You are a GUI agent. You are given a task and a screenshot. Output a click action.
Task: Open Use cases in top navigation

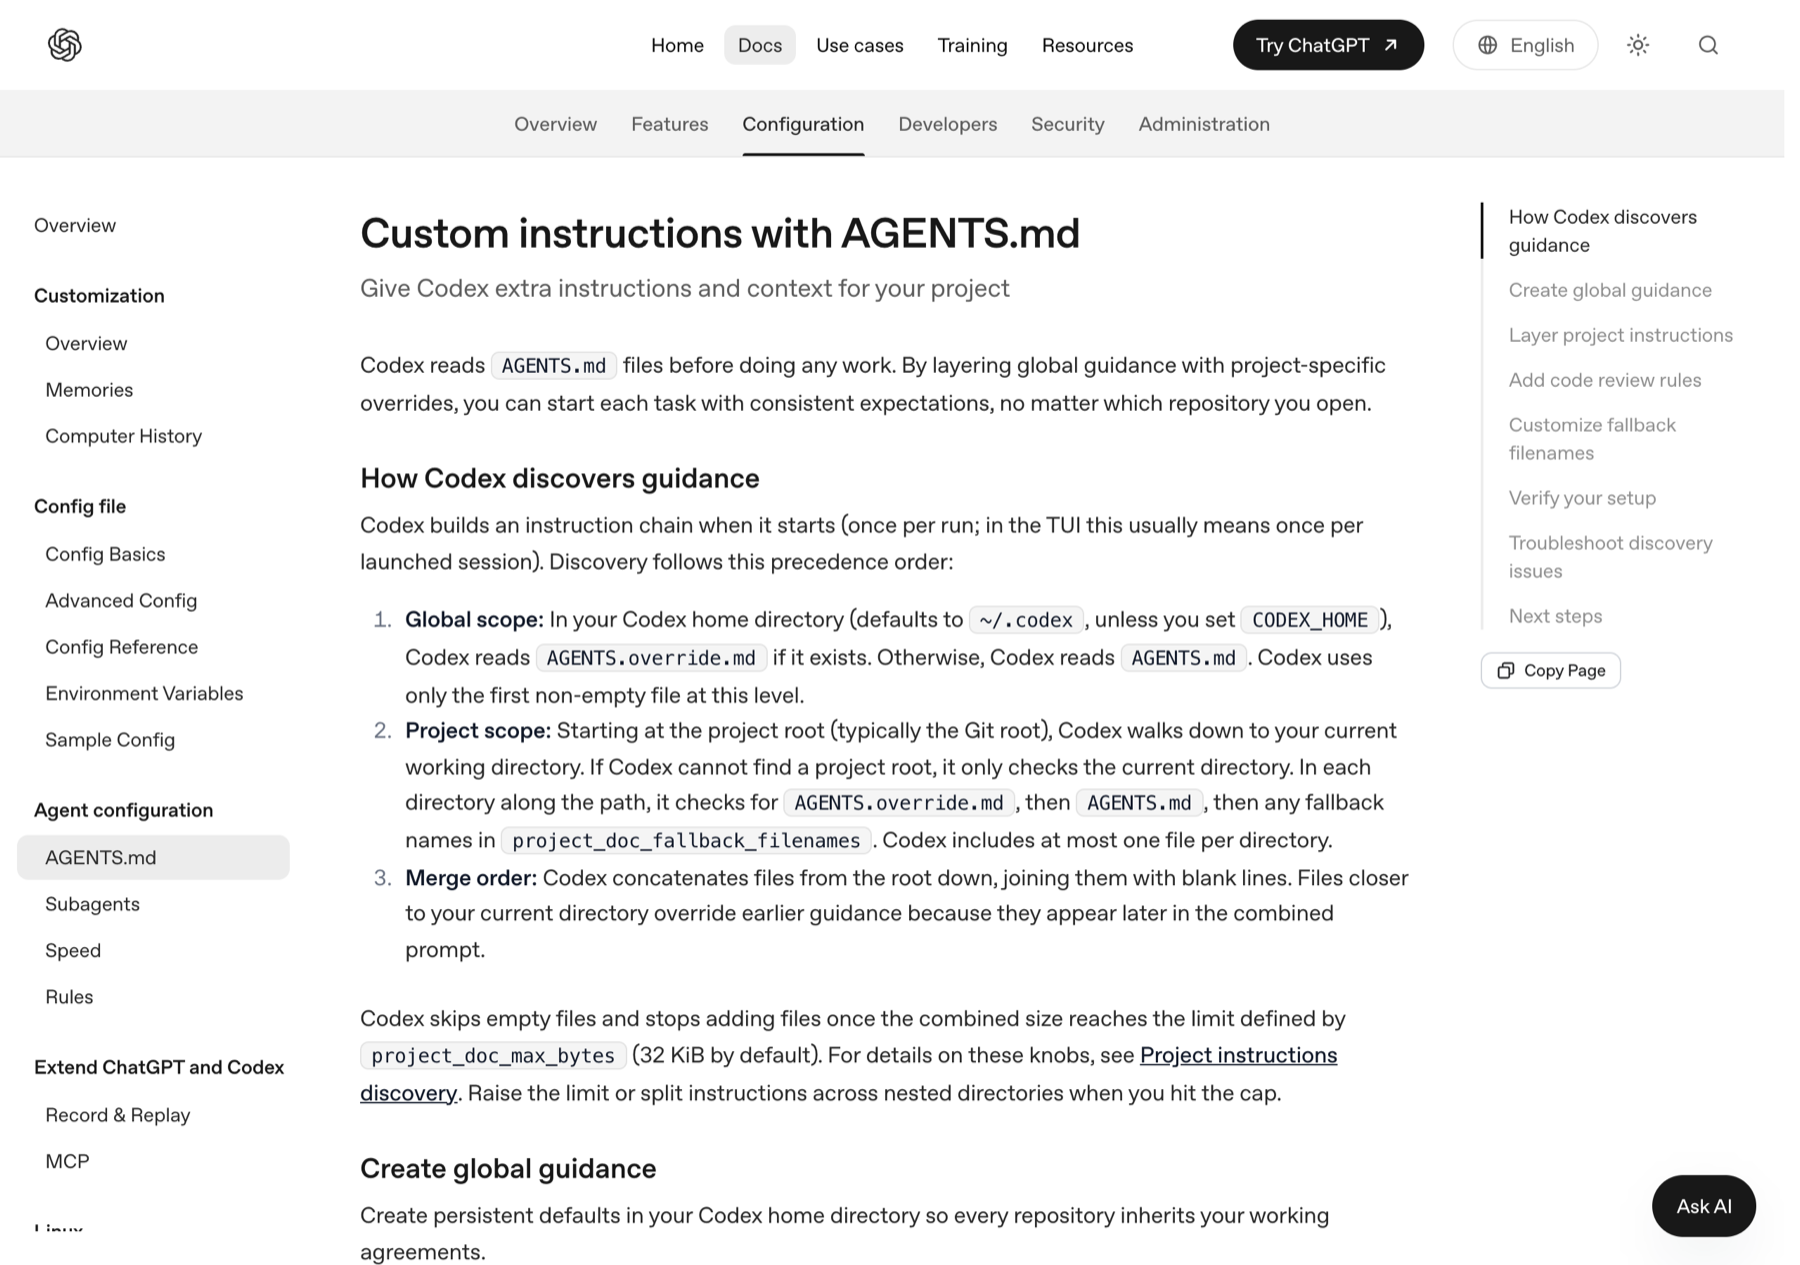860,45
